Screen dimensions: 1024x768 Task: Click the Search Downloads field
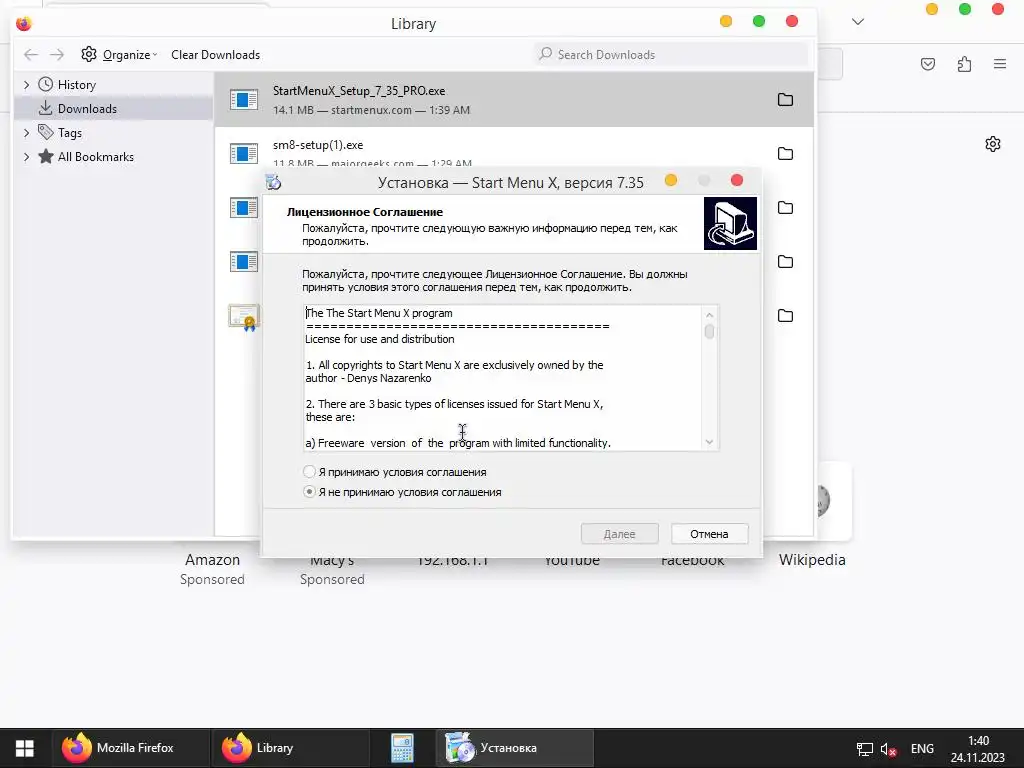pyautogui.click(x=671, y=55)
